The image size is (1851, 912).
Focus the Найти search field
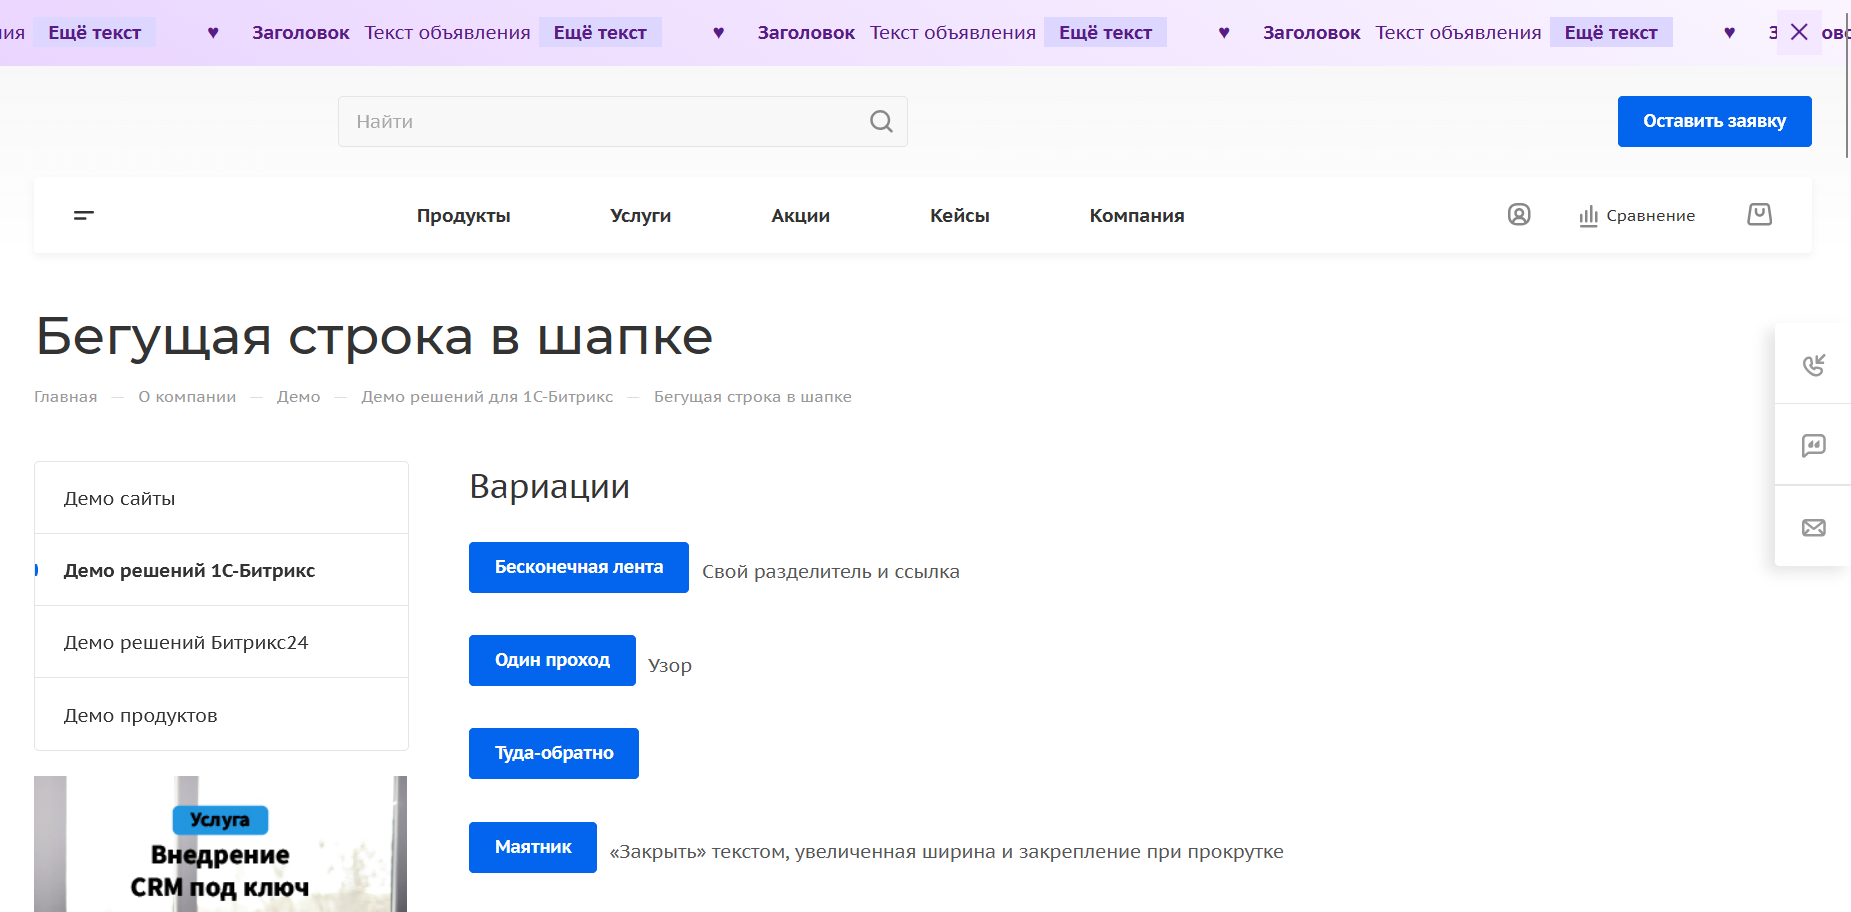point(622,121)
